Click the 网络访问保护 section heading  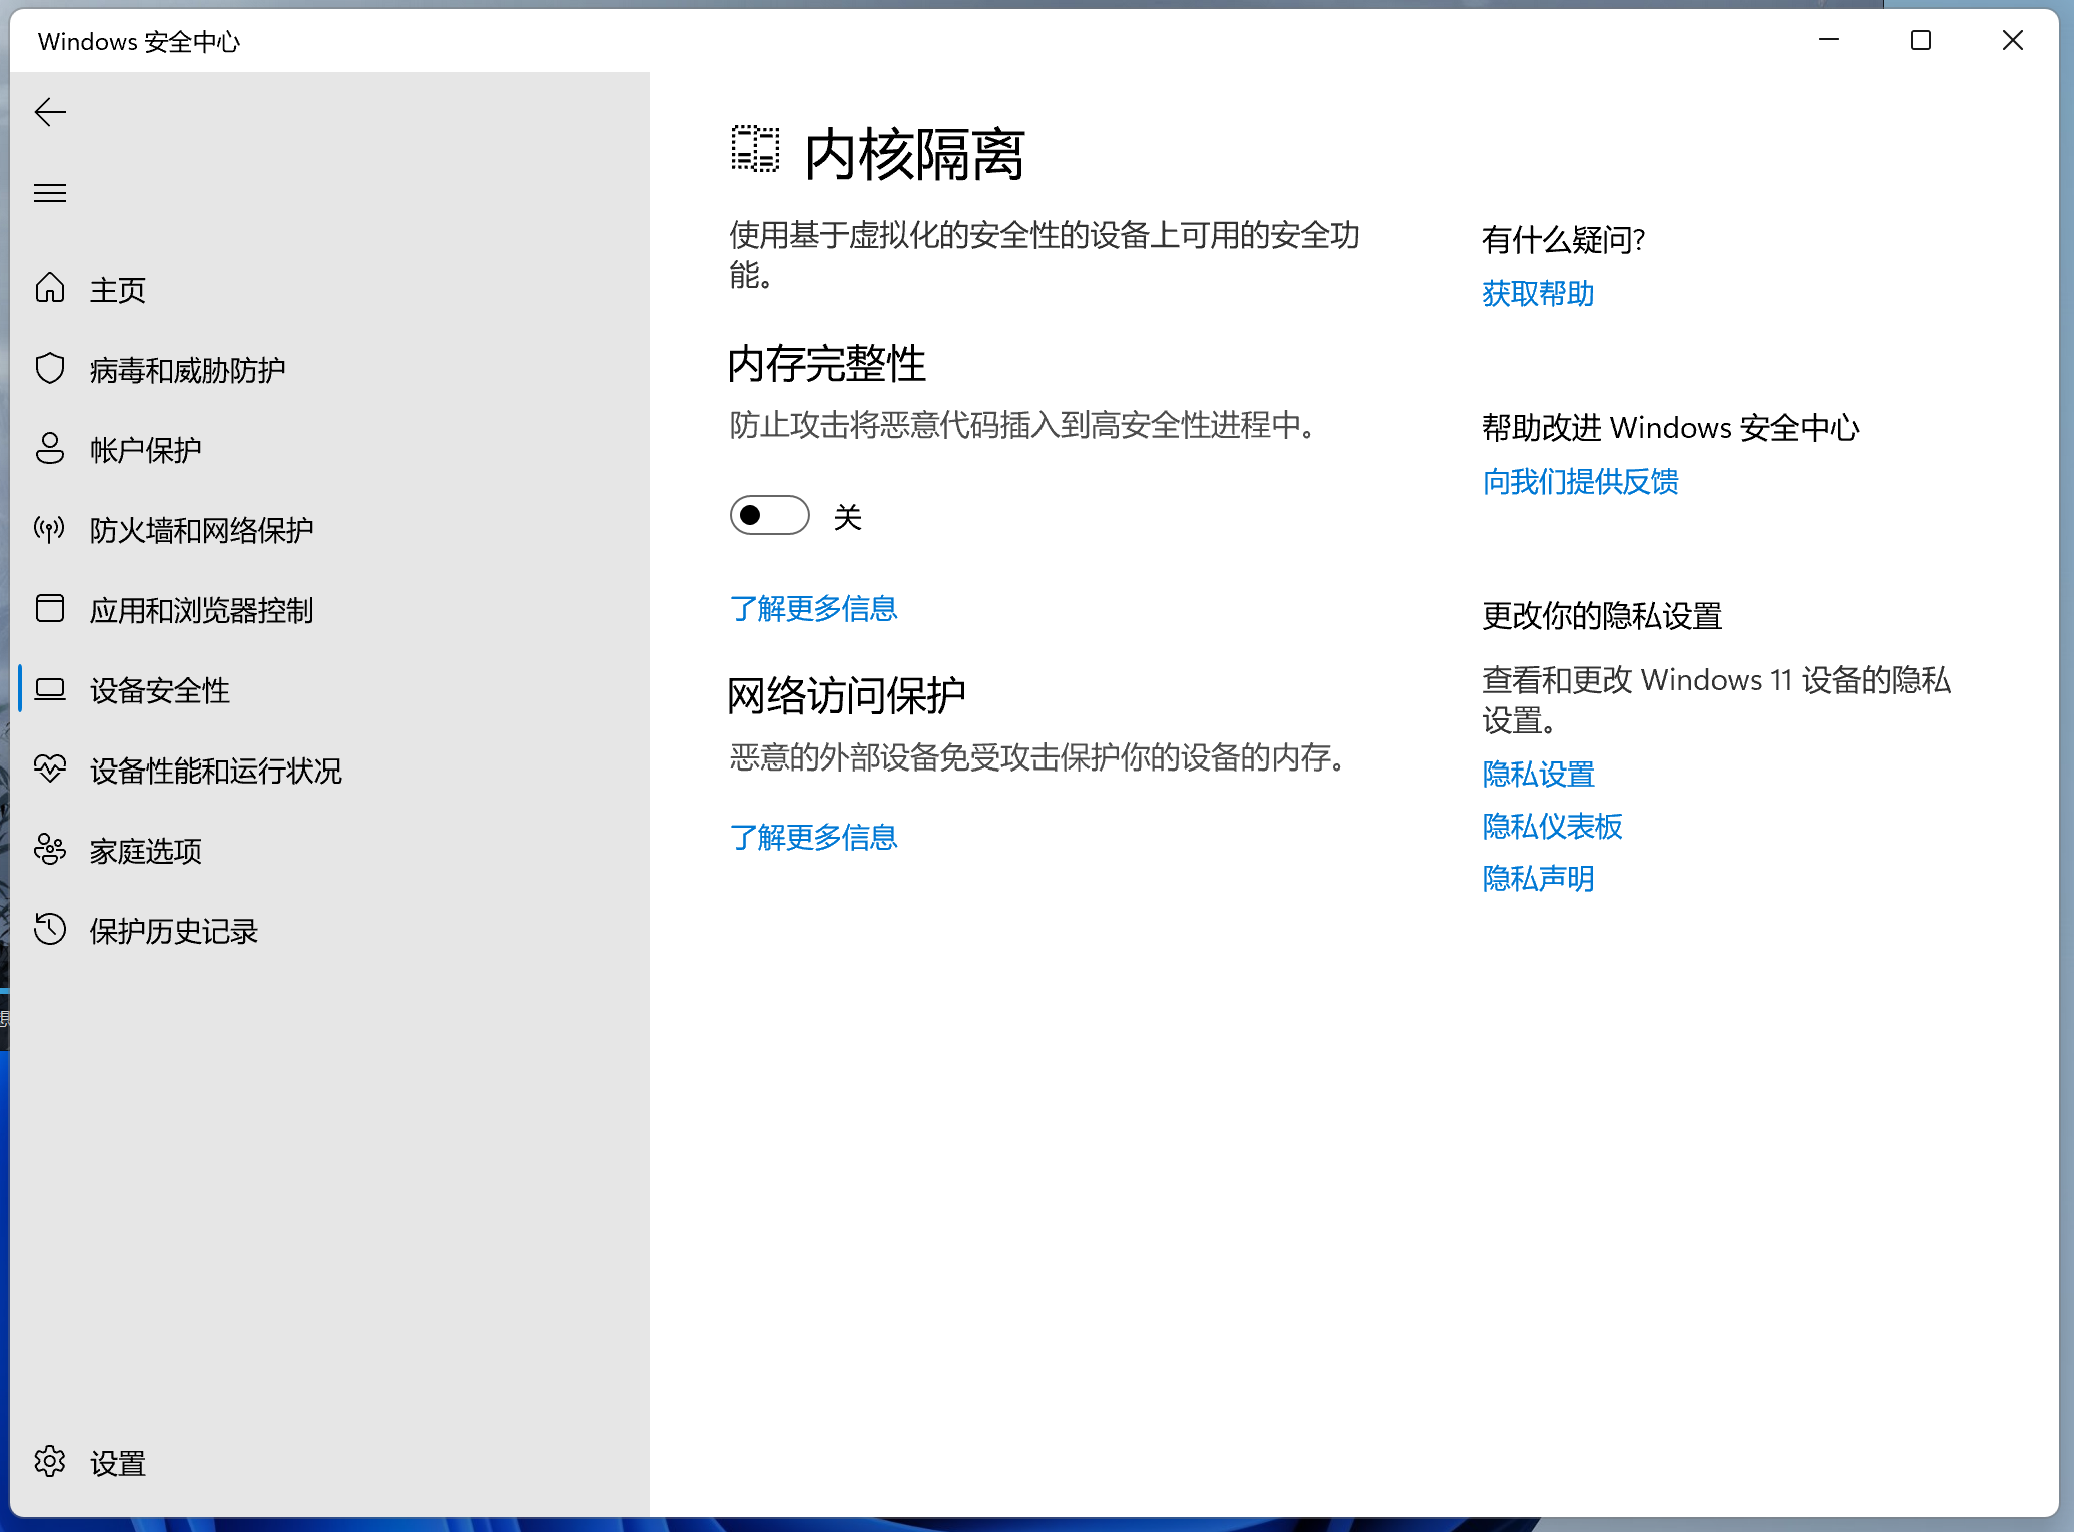tap(846, 695)
